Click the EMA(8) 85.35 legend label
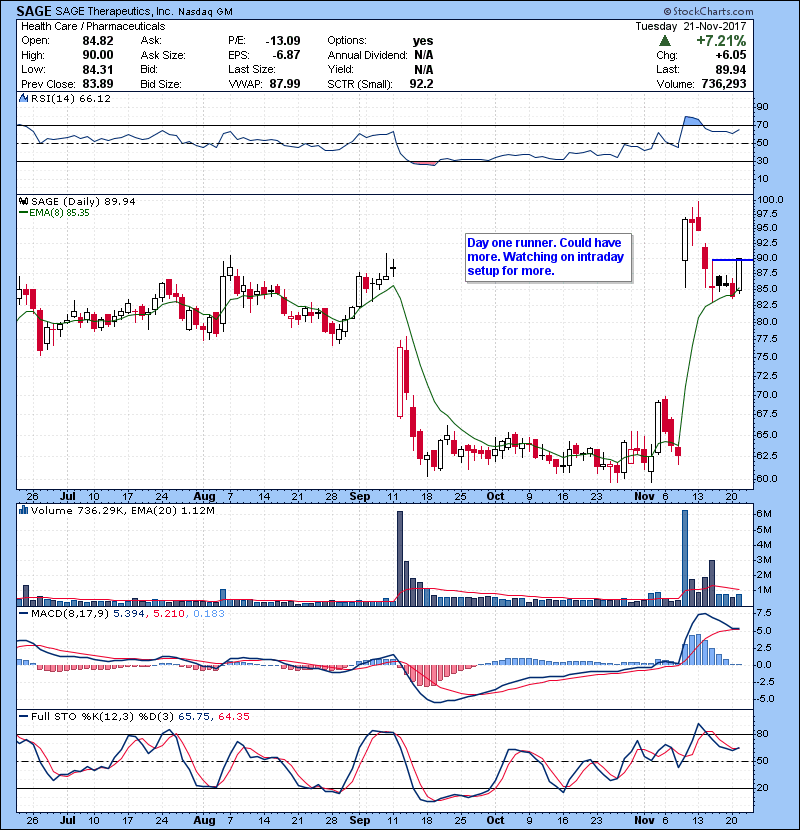This screenshot has width=800, height=830. 59,213
